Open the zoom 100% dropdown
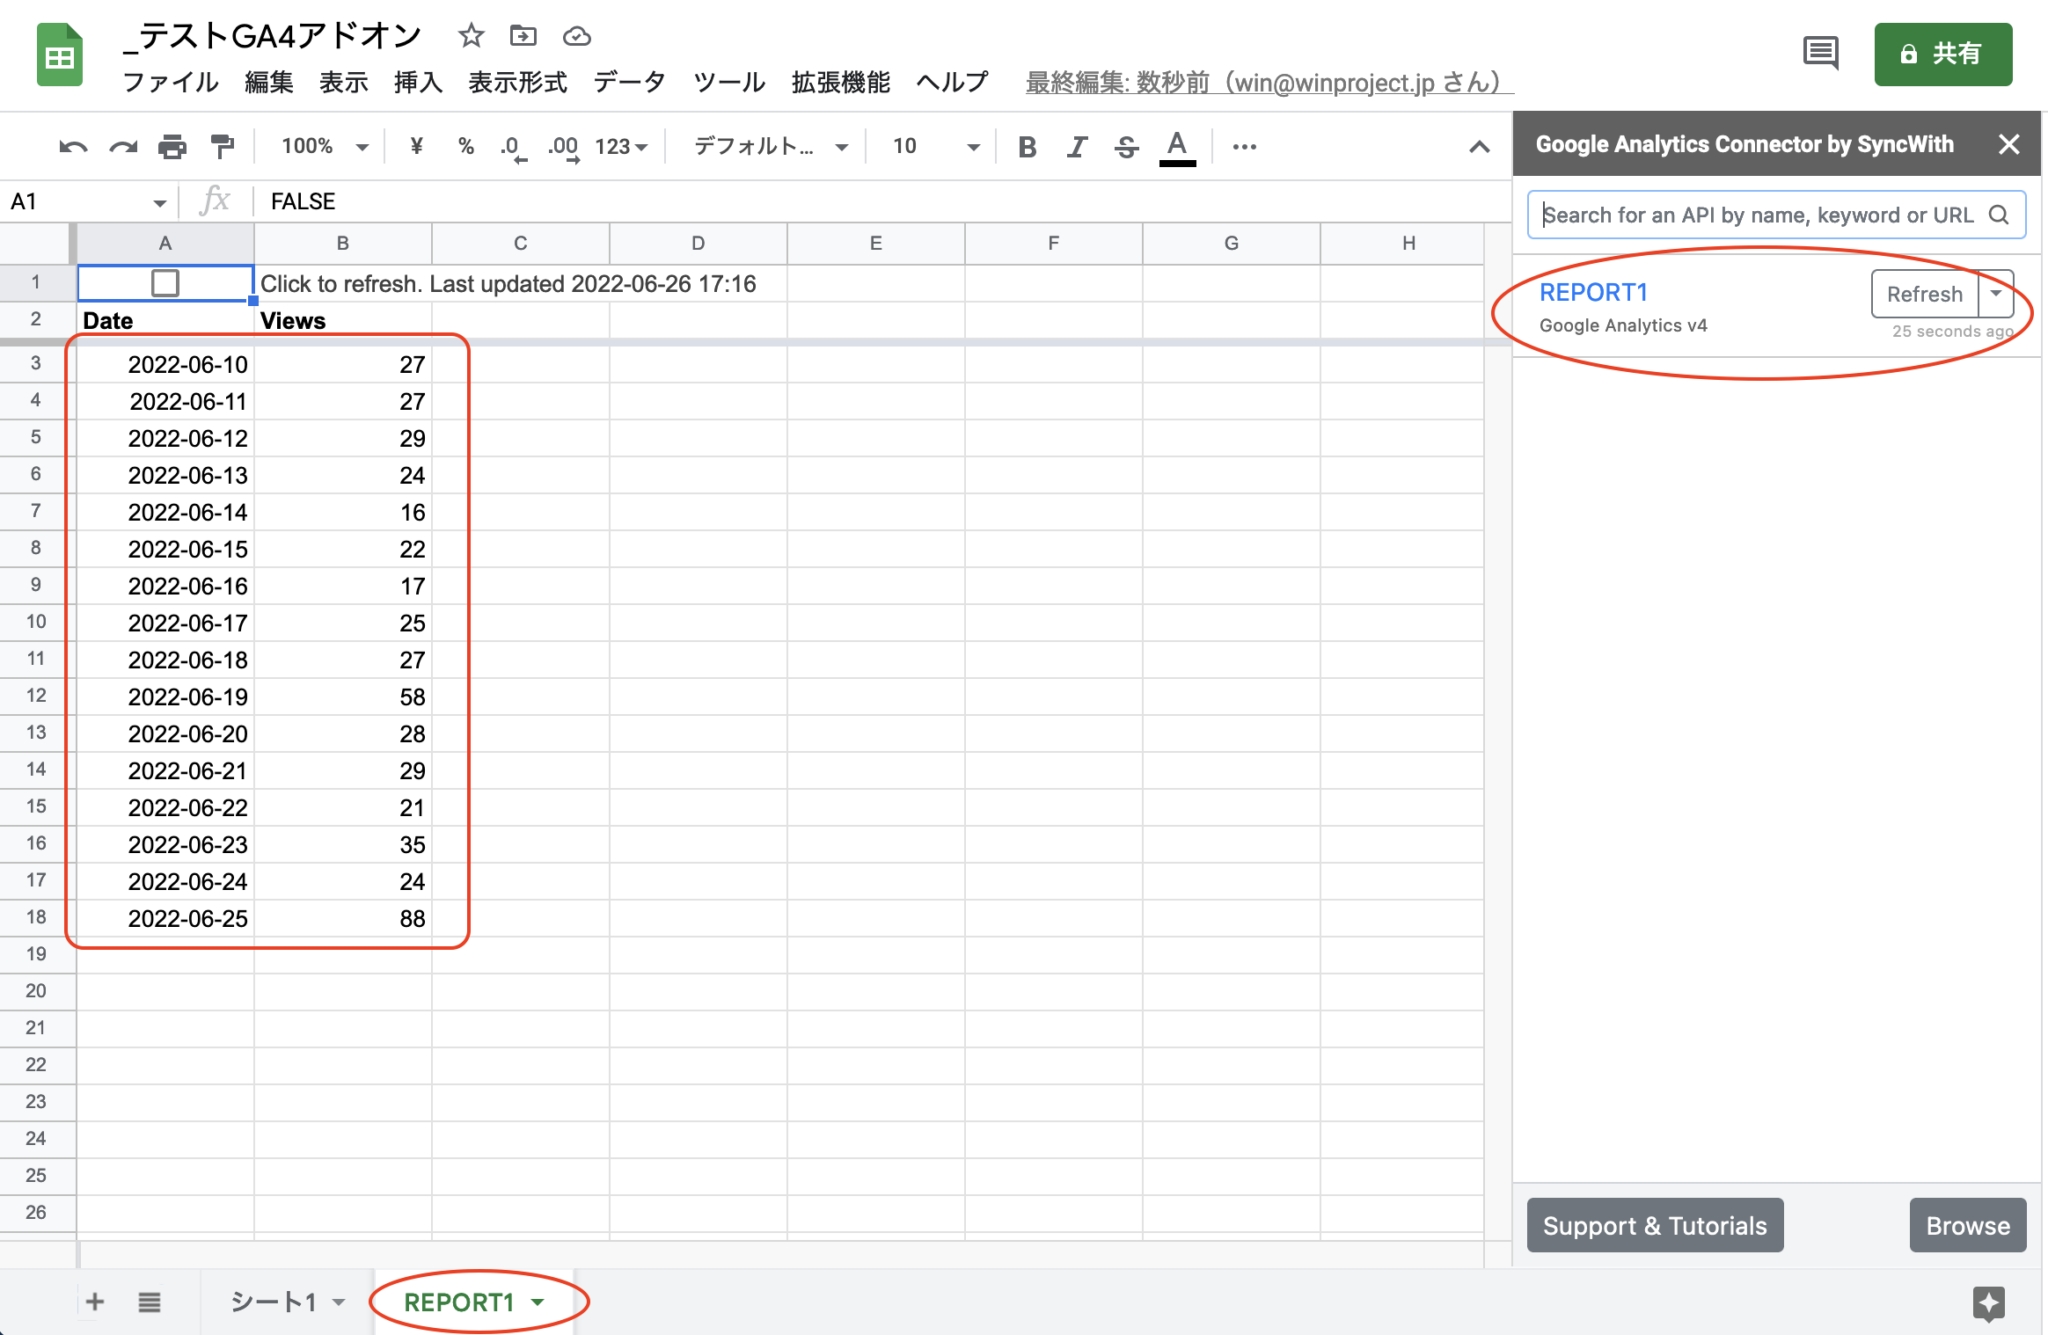Viewport: 2048px width, 1335px height. pos(325,147)
